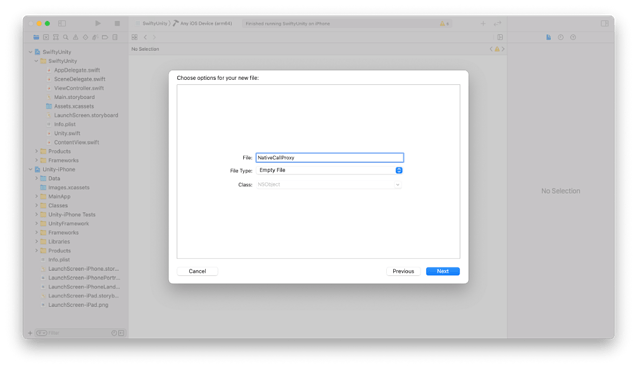This screenshot has width=637, height=368.
Task: Collapse the Unity-iPhone project
Action: click(30, 169)
